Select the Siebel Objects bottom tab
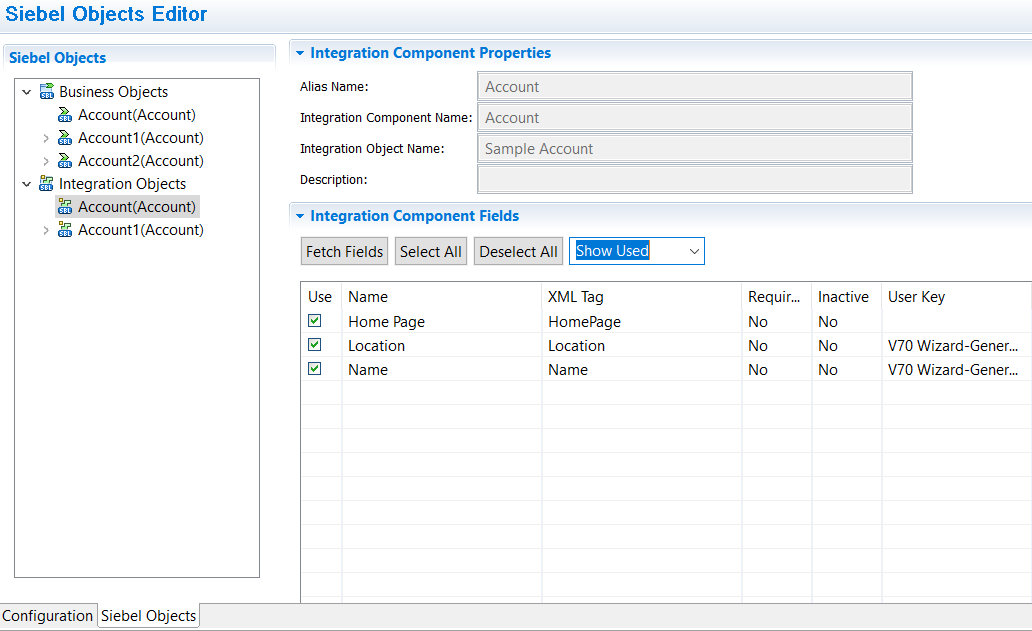The height and width of the screenshot is (631, 1032). [x=149, y=616]
